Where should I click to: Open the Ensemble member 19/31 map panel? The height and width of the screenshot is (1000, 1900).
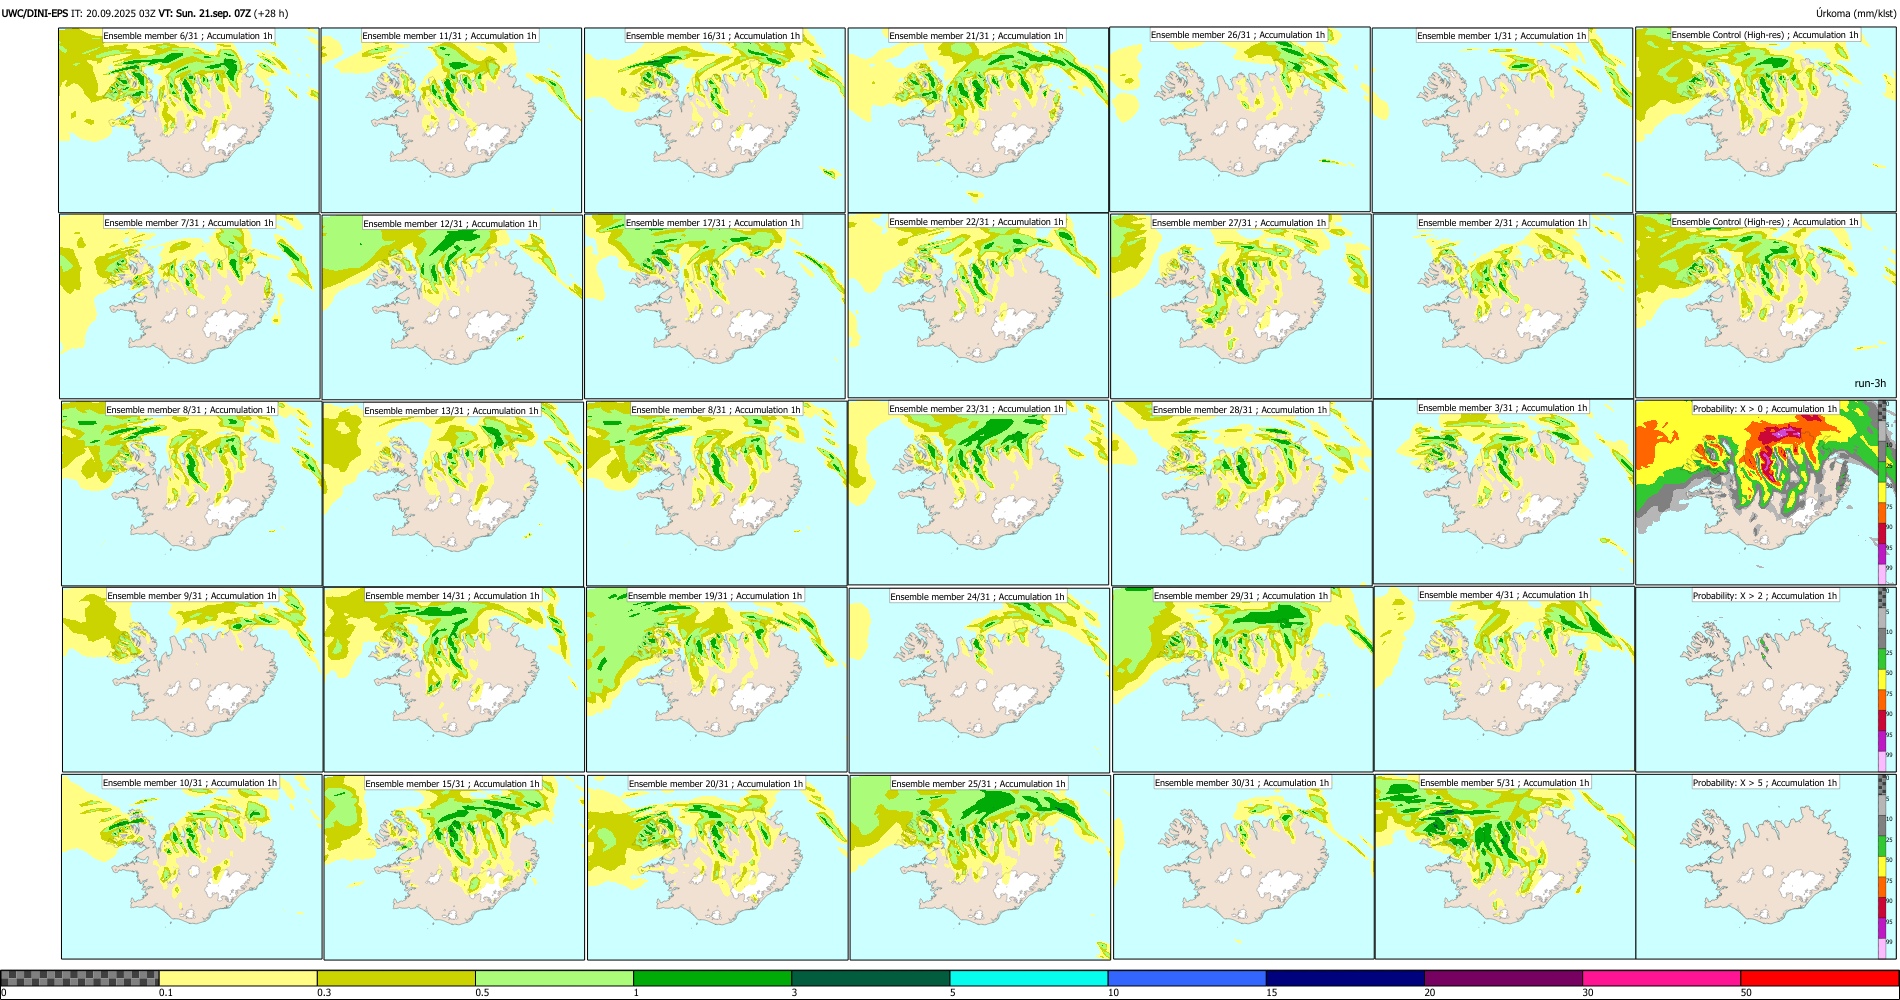tap(717, 679)
